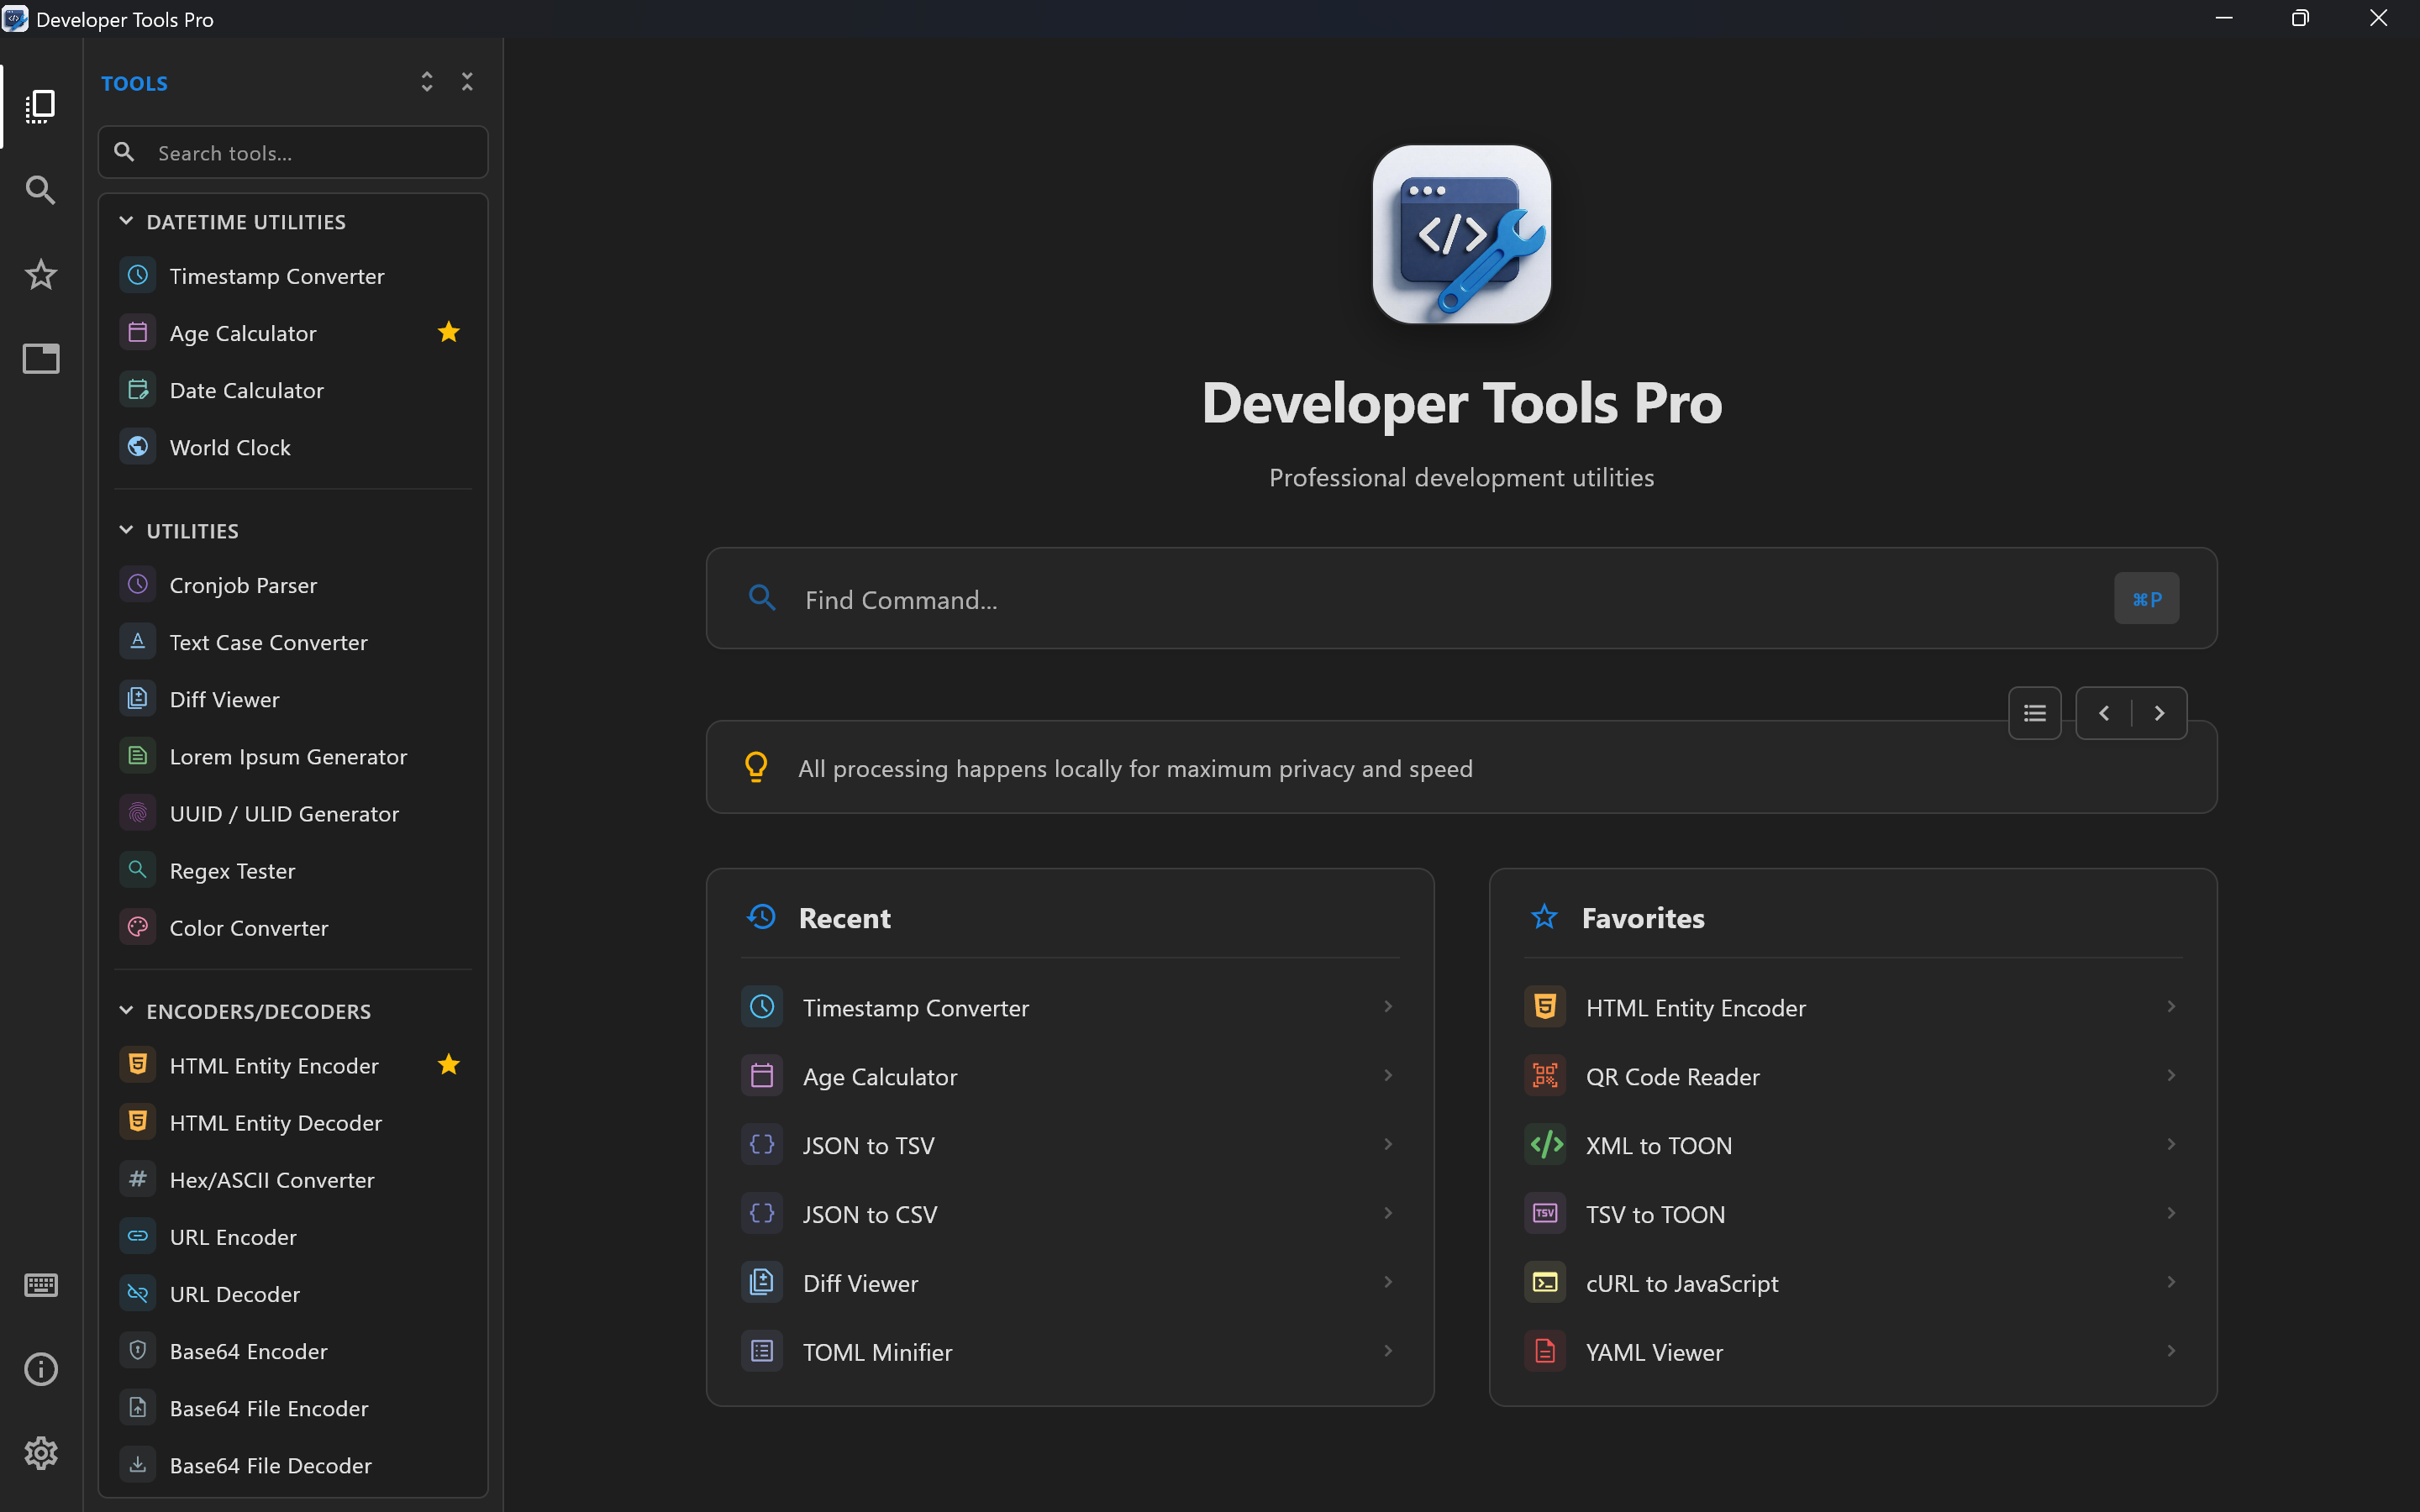The width and height of the screenshot is (2420, 1512).
Task: Open the tools list panel icon in activity bar
Action: tap(40, 106)
